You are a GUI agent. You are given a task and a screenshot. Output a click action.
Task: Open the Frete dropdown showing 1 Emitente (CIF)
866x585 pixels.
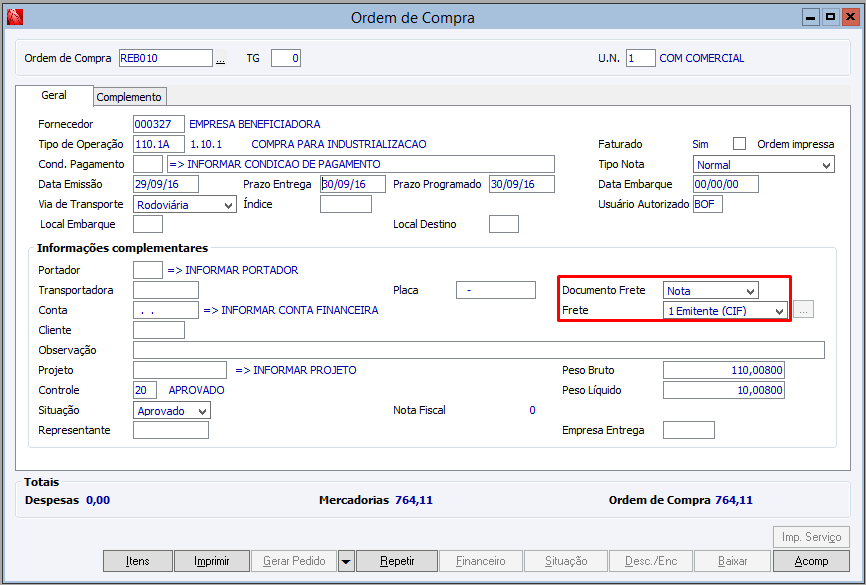point(725,310)
